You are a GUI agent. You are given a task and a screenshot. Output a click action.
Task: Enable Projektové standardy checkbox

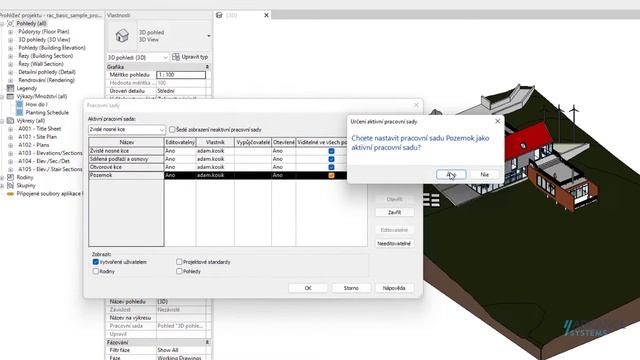[179, 262]
